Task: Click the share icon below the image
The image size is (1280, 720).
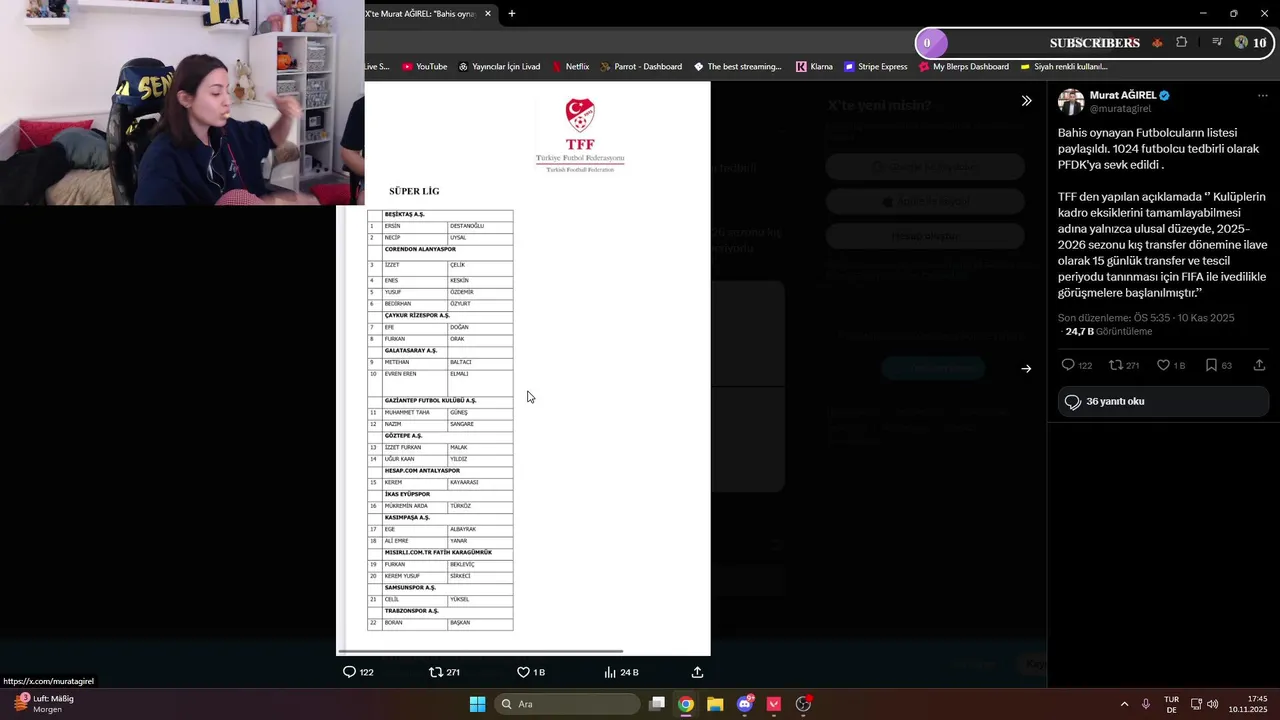Action: (697, 672)
